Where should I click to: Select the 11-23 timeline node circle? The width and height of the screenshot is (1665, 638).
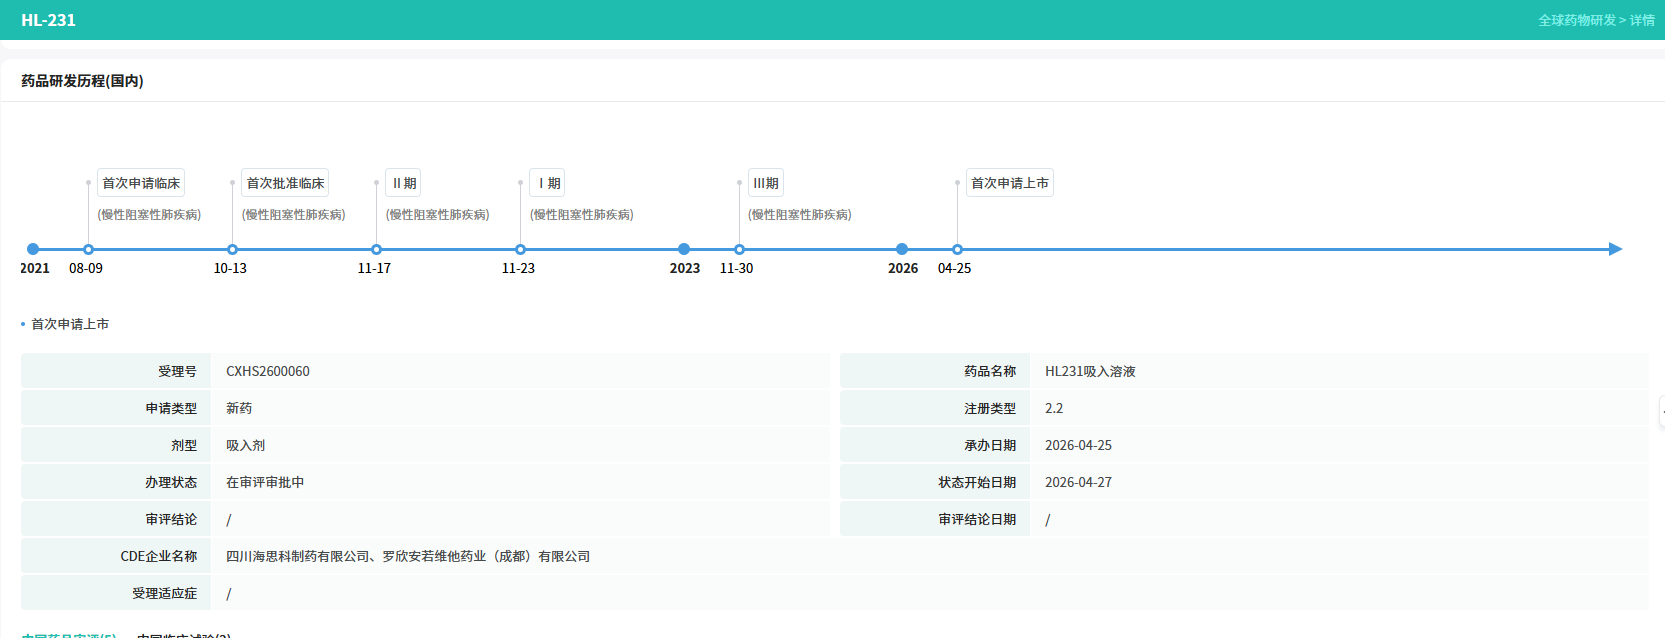tap(520, 249)
